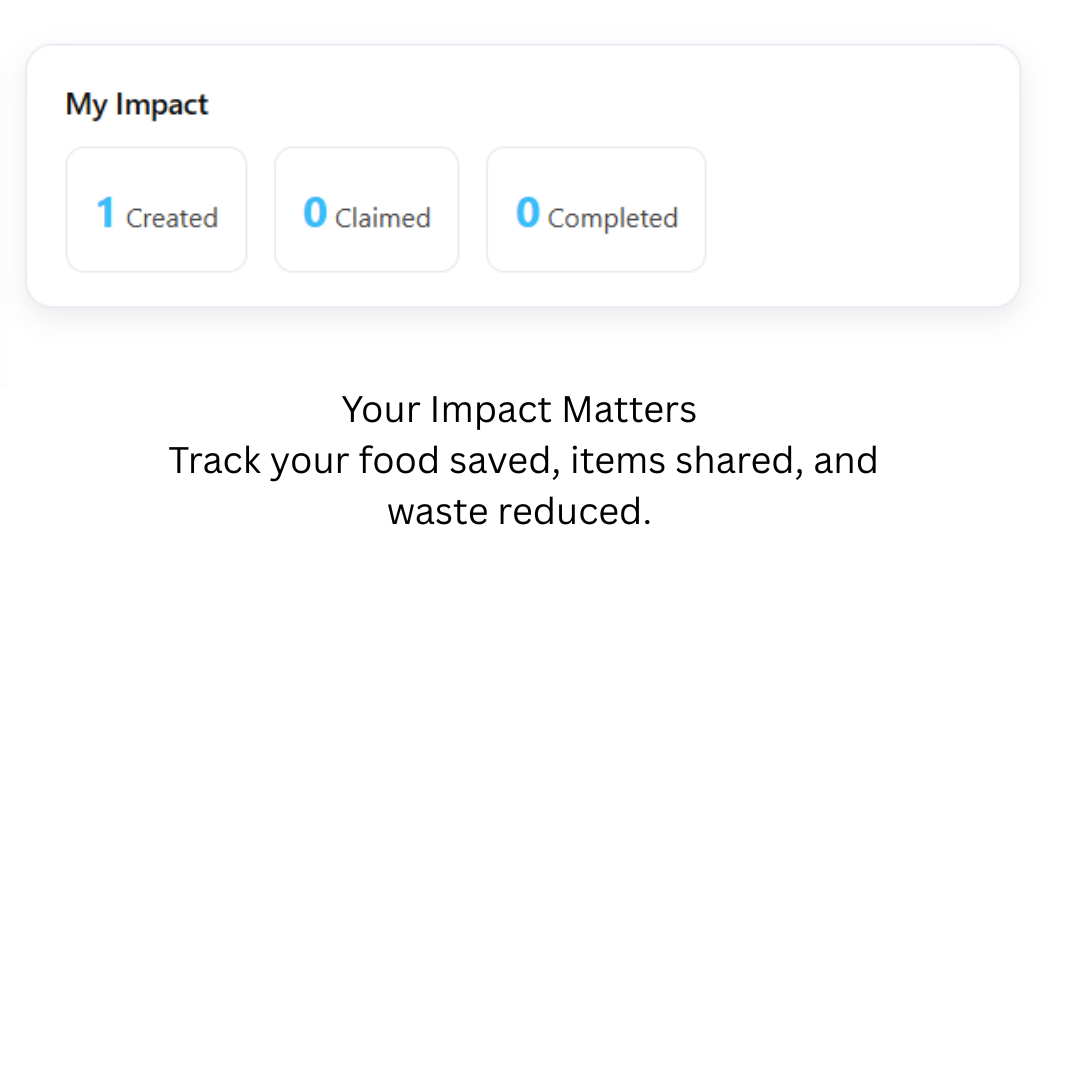Click the Claimed label text
The image size is (1080, 1080).
(383, 218)
